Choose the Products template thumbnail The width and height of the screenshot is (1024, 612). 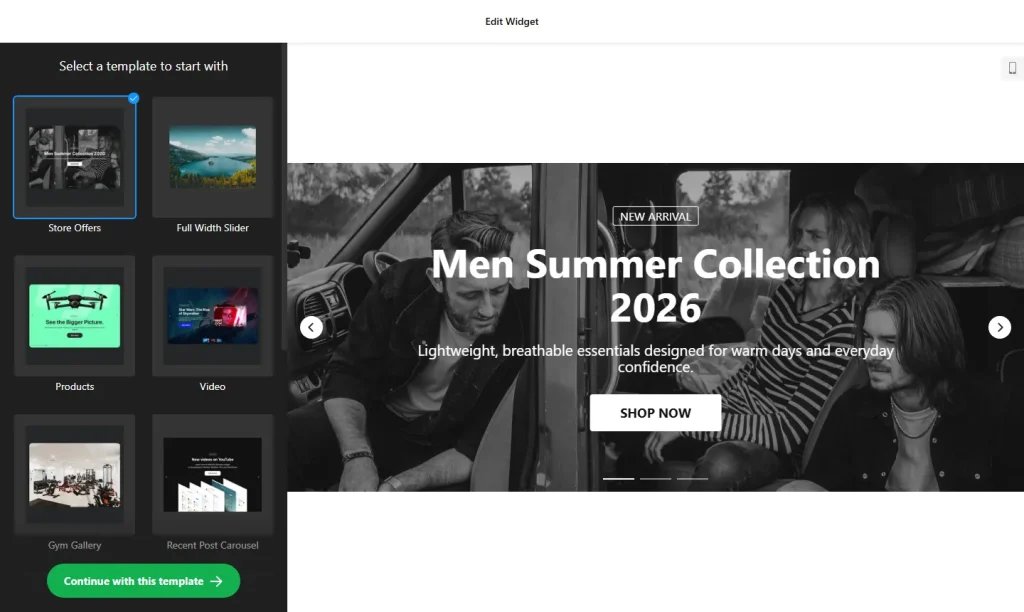pos(74,315)
